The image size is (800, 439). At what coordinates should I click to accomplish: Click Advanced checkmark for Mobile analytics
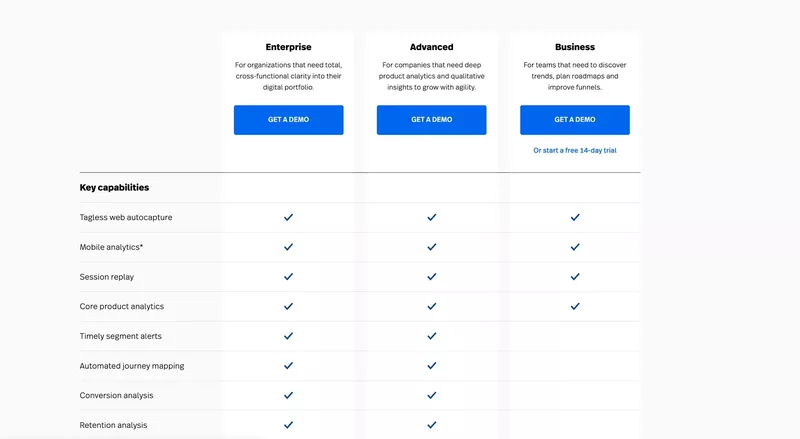pyautogui.click(x=432, y=247)
